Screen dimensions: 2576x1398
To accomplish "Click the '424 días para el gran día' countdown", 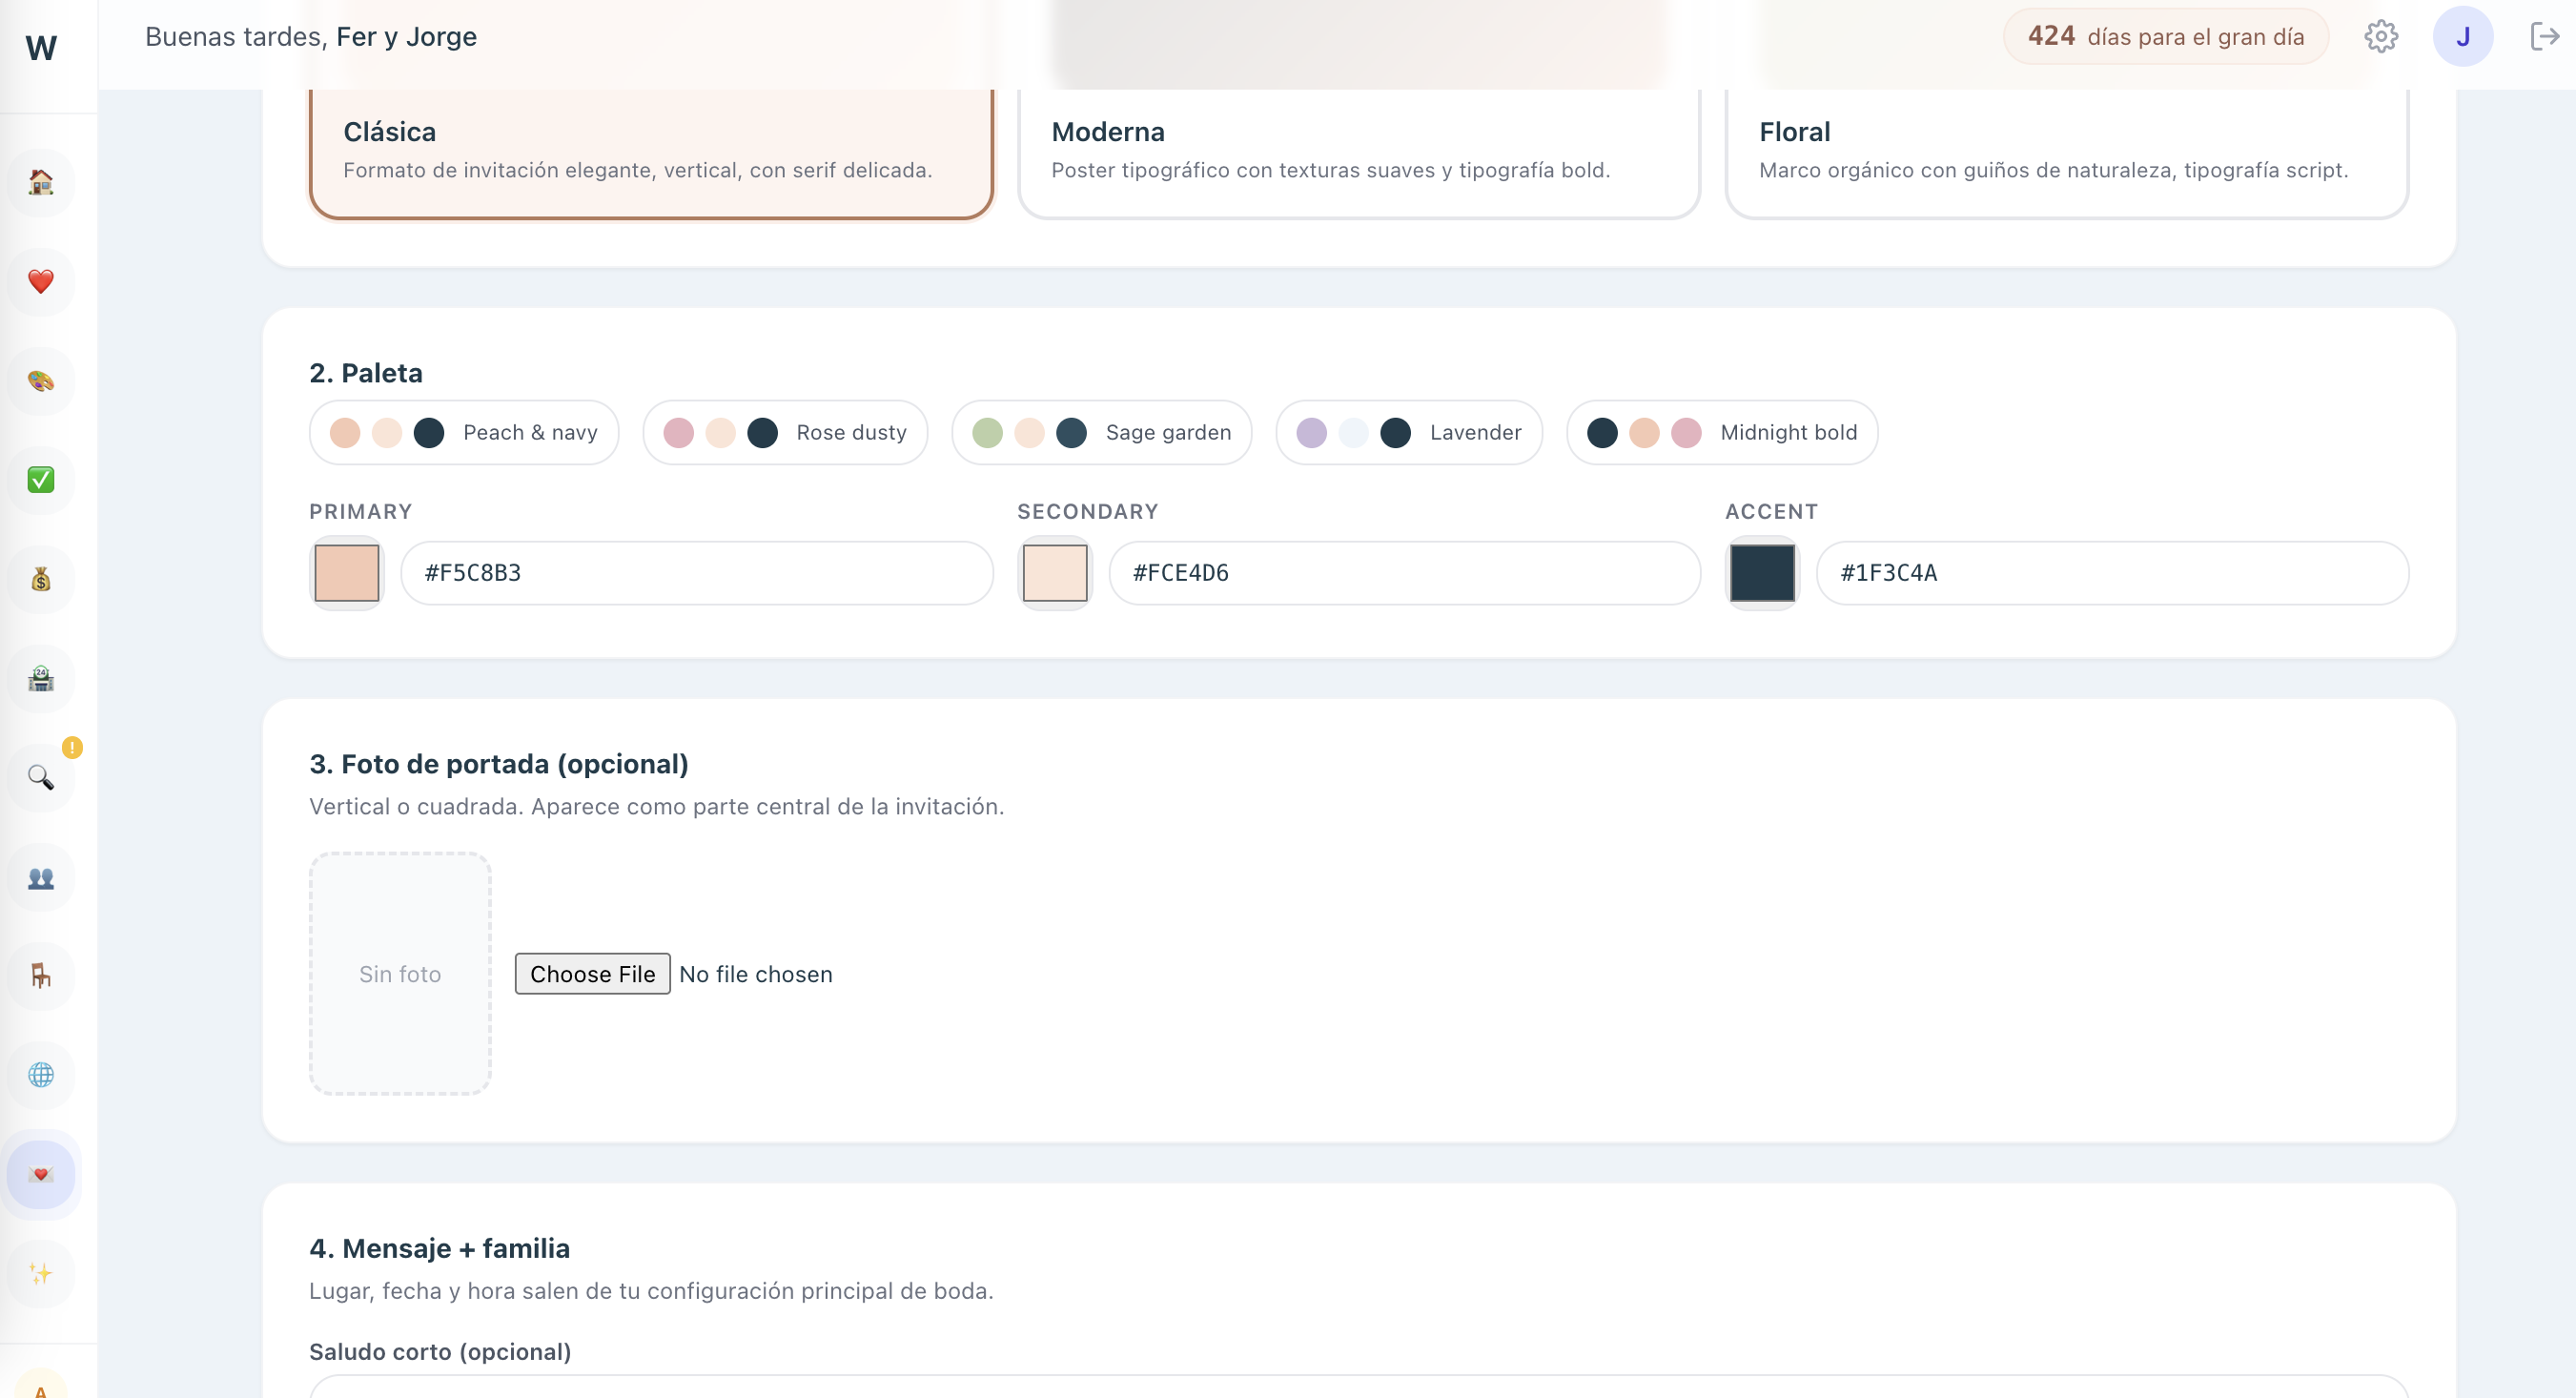I will (2166, 36).
